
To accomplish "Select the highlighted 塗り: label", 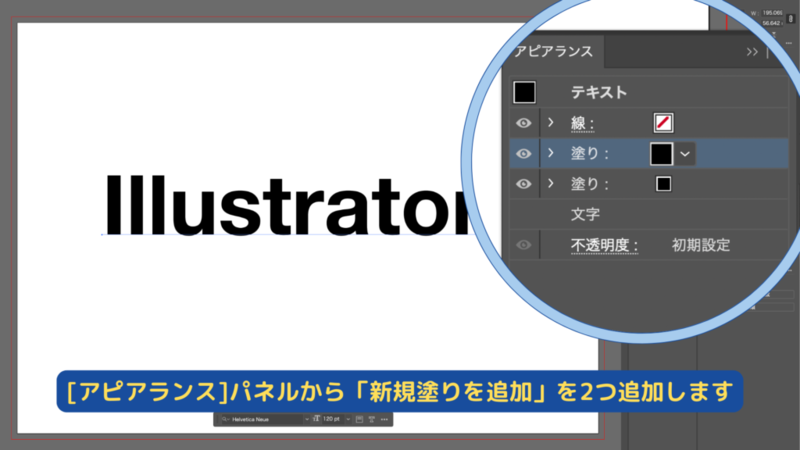I will pos(590,154).
